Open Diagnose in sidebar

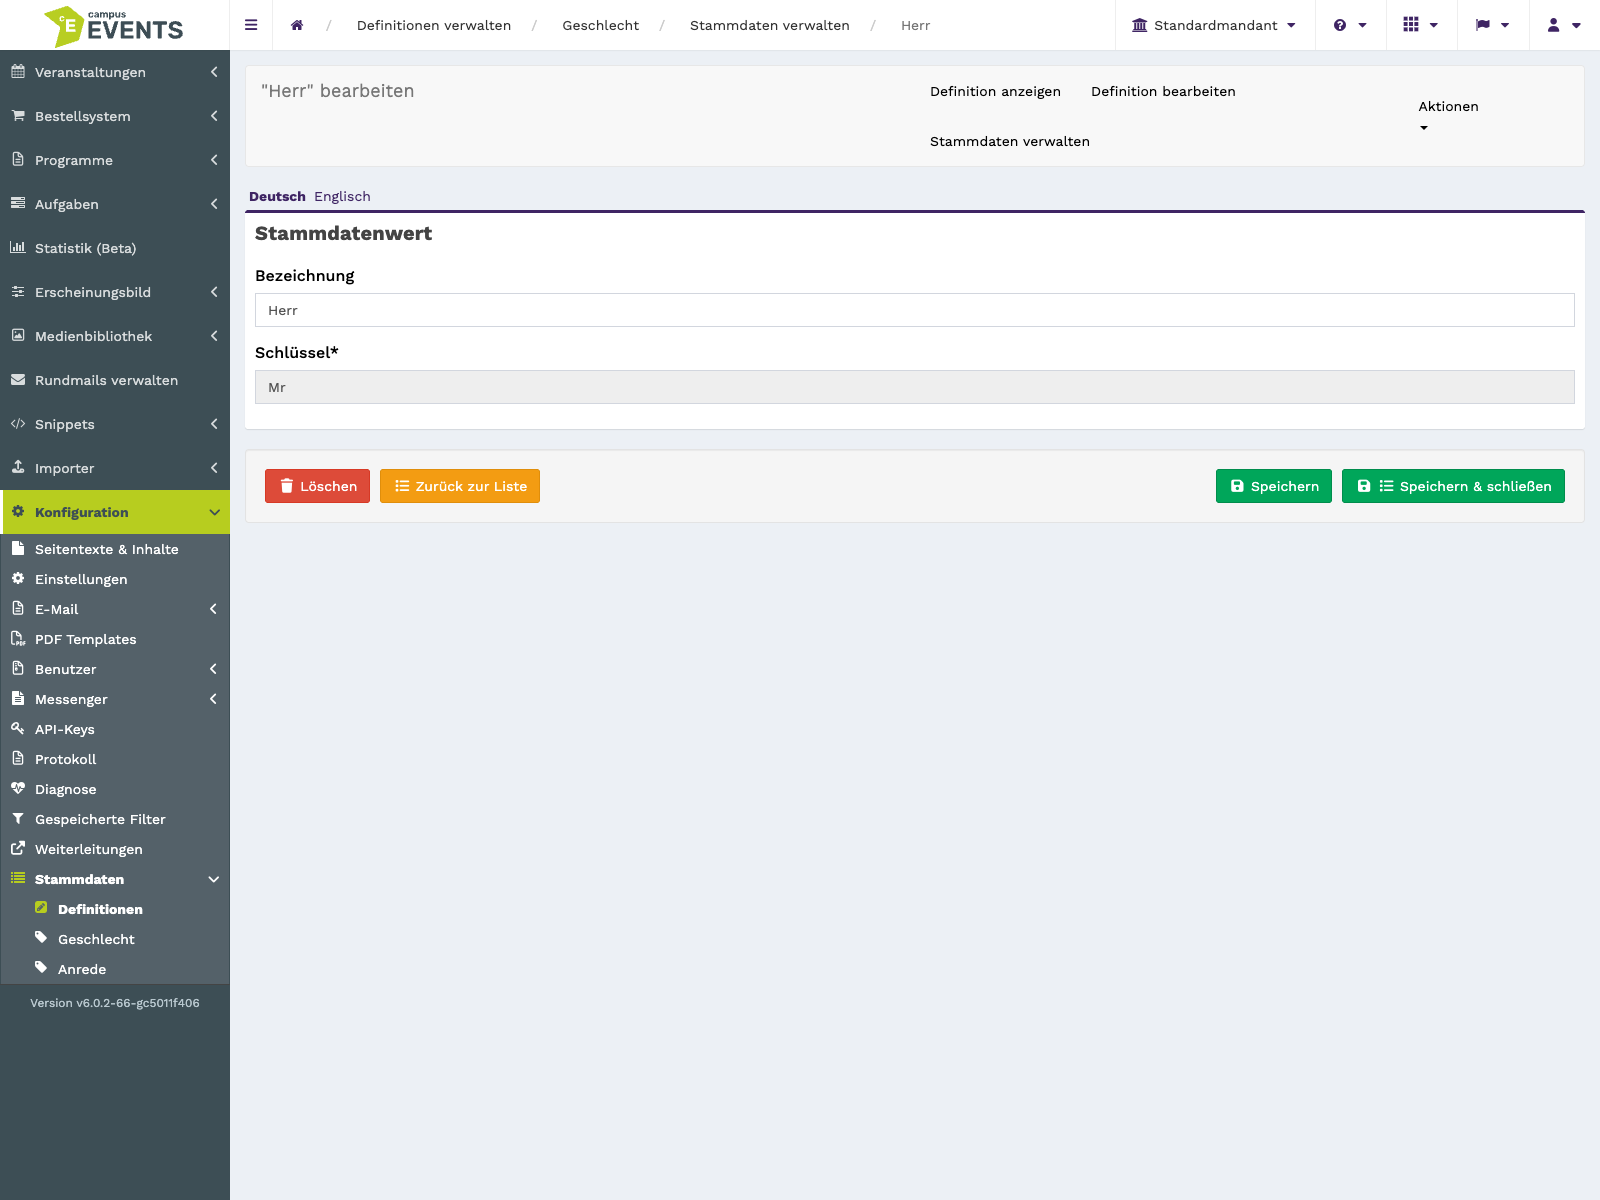click(x=115, y=789)
